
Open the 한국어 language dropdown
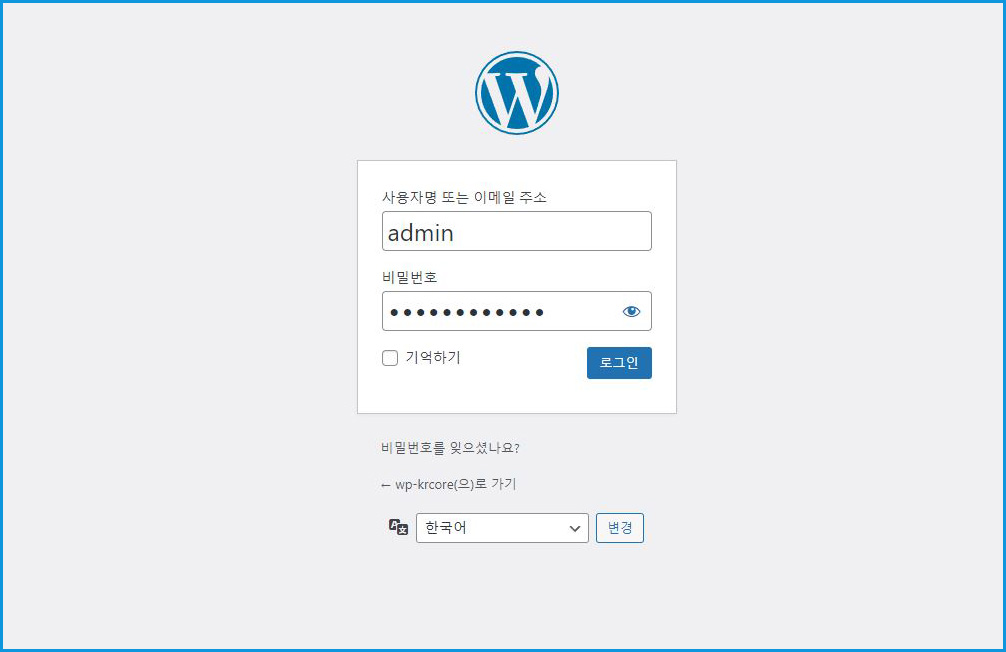point(502,528)
